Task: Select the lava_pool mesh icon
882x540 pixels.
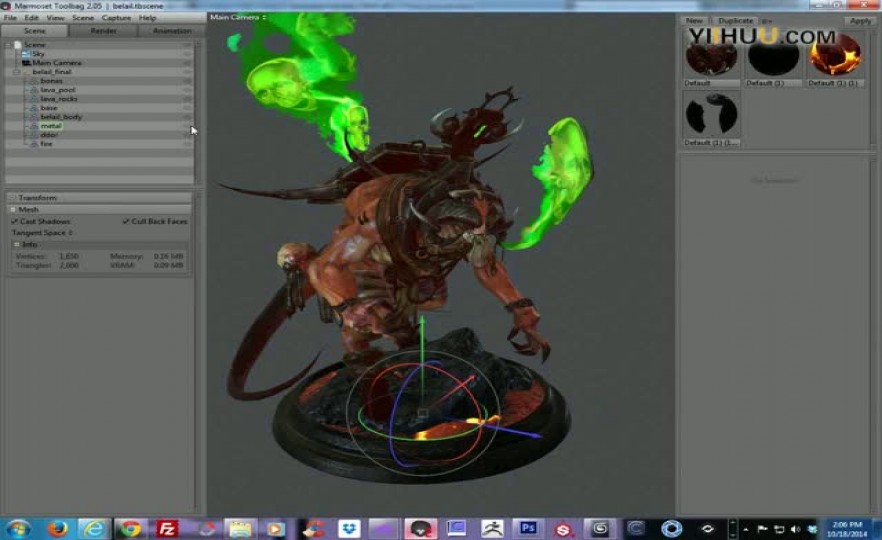Action: pyautogui.click(x=34, y=90)
